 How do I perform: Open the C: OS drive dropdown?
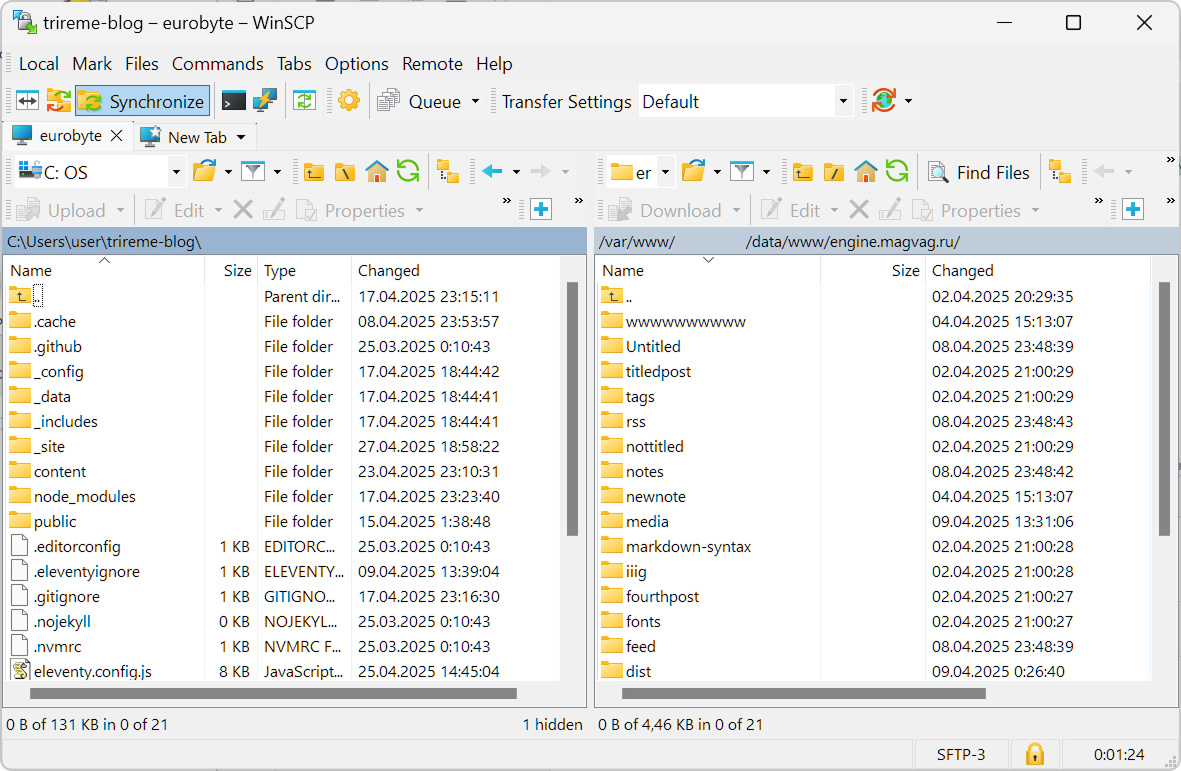coord(176,172)
